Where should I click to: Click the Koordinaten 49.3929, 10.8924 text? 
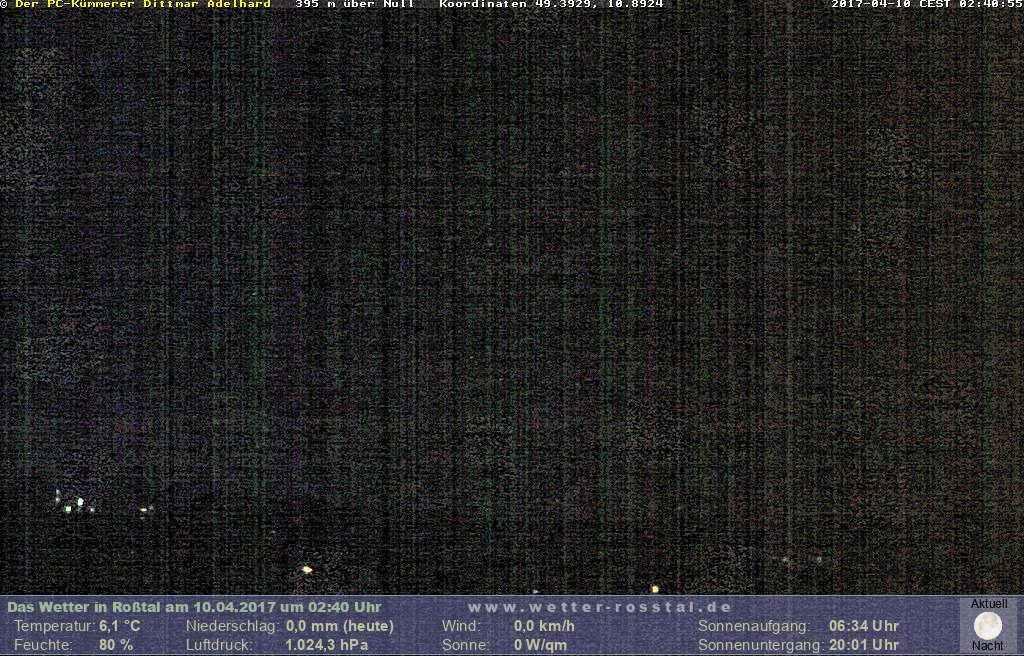pos(550,5)
